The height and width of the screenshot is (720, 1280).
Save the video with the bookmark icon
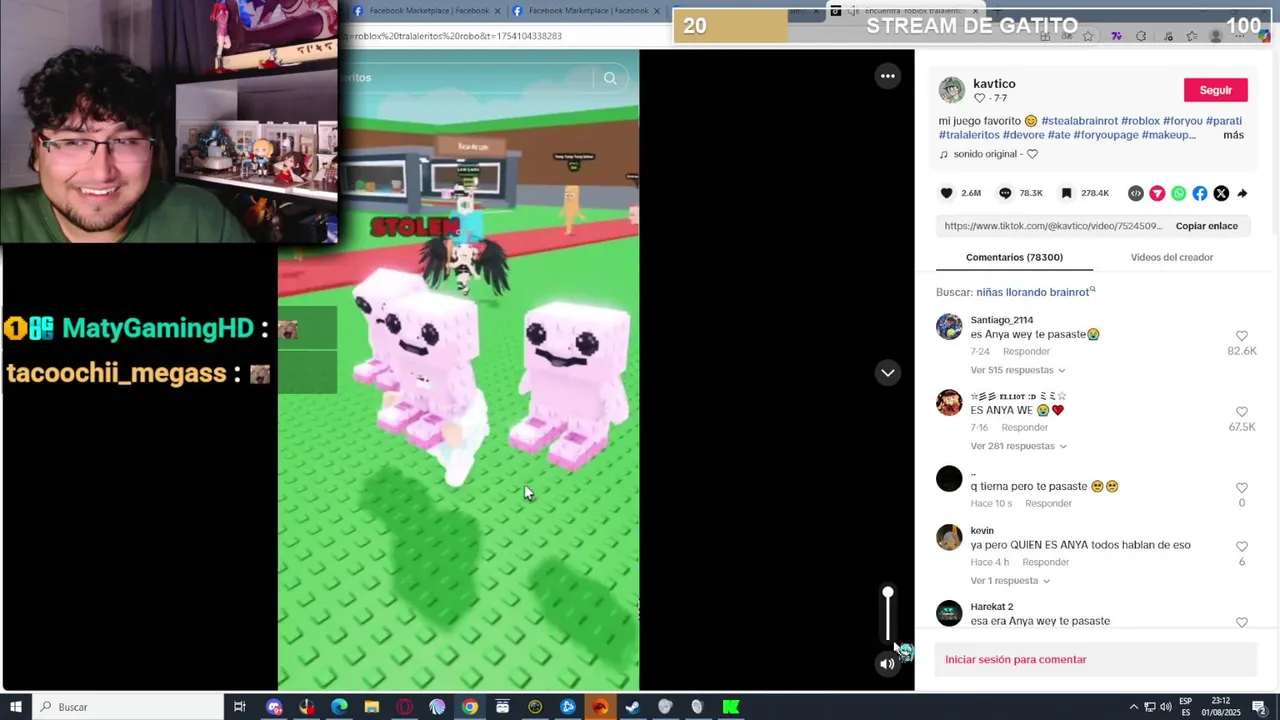click(1066, 193)
